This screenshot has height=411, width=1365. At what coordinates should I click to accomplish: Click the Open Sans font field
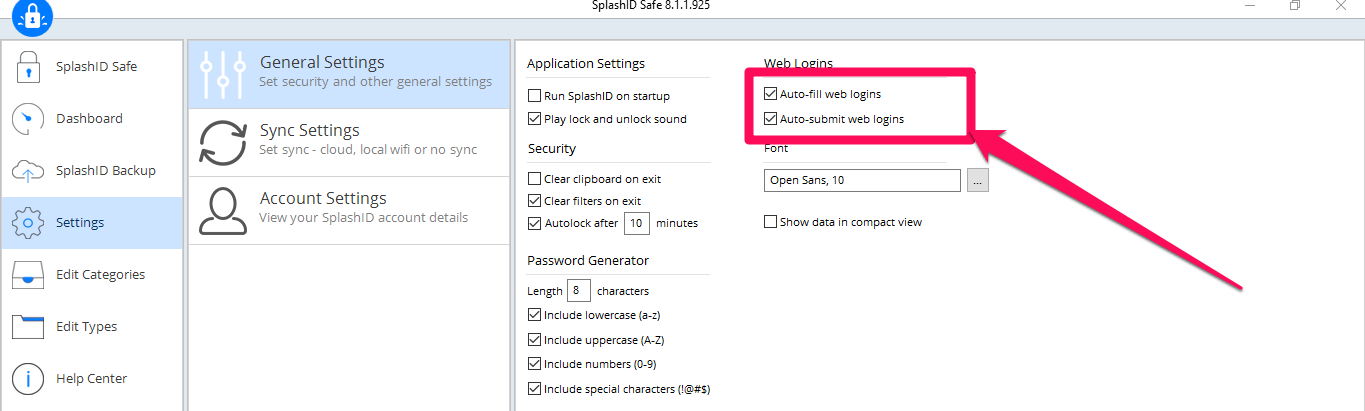[861, 181]
